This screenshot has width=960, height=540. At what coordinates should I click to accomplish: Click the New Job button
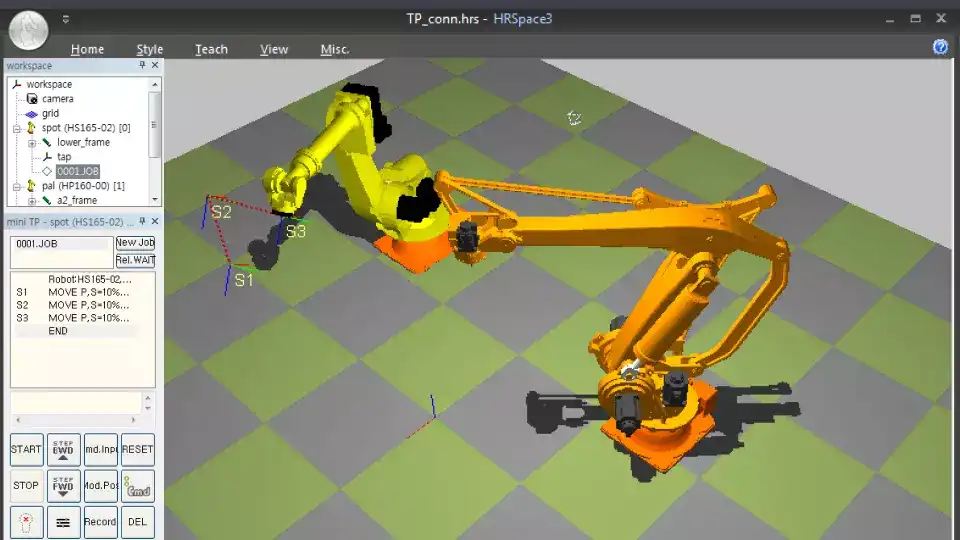coord(135,243)
